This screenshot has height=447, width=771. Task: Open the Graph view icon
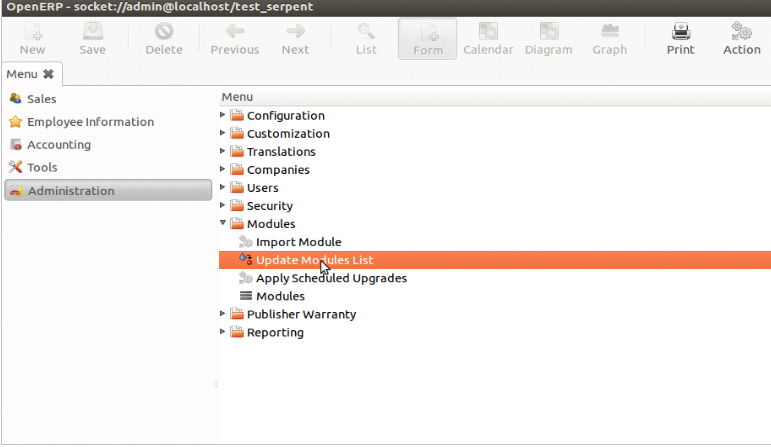[610, 30]
